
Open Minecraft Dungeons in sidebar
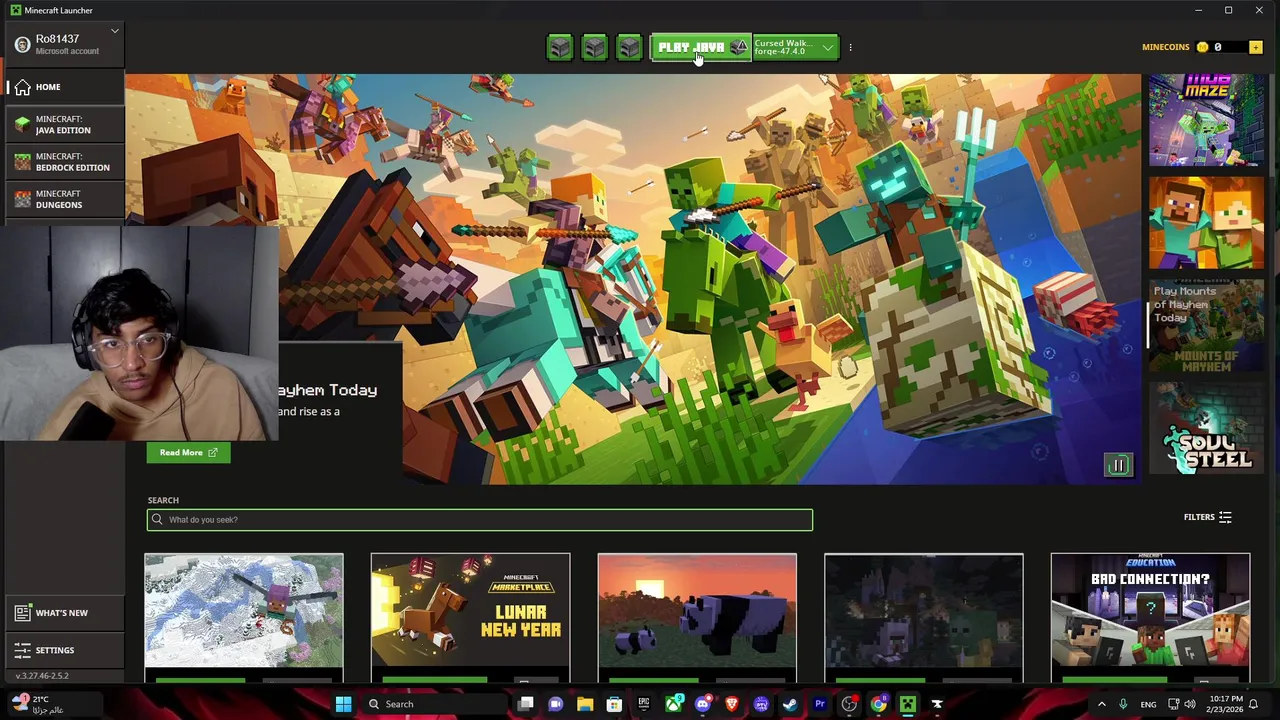click(x=65, y=199)
